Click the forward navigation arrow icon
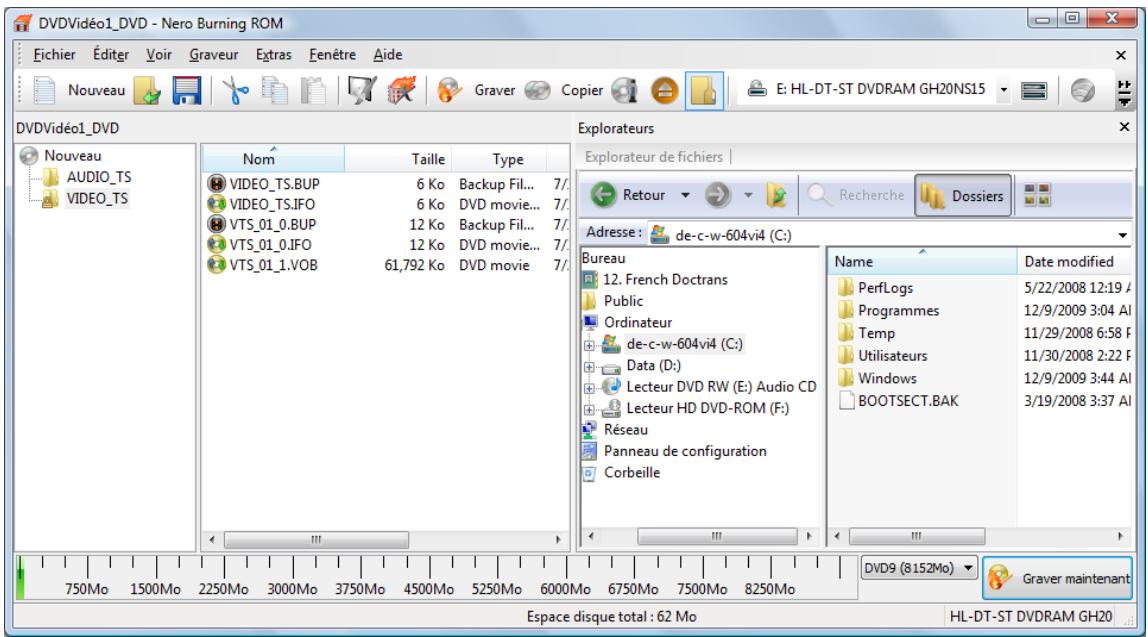 (718, 195)
